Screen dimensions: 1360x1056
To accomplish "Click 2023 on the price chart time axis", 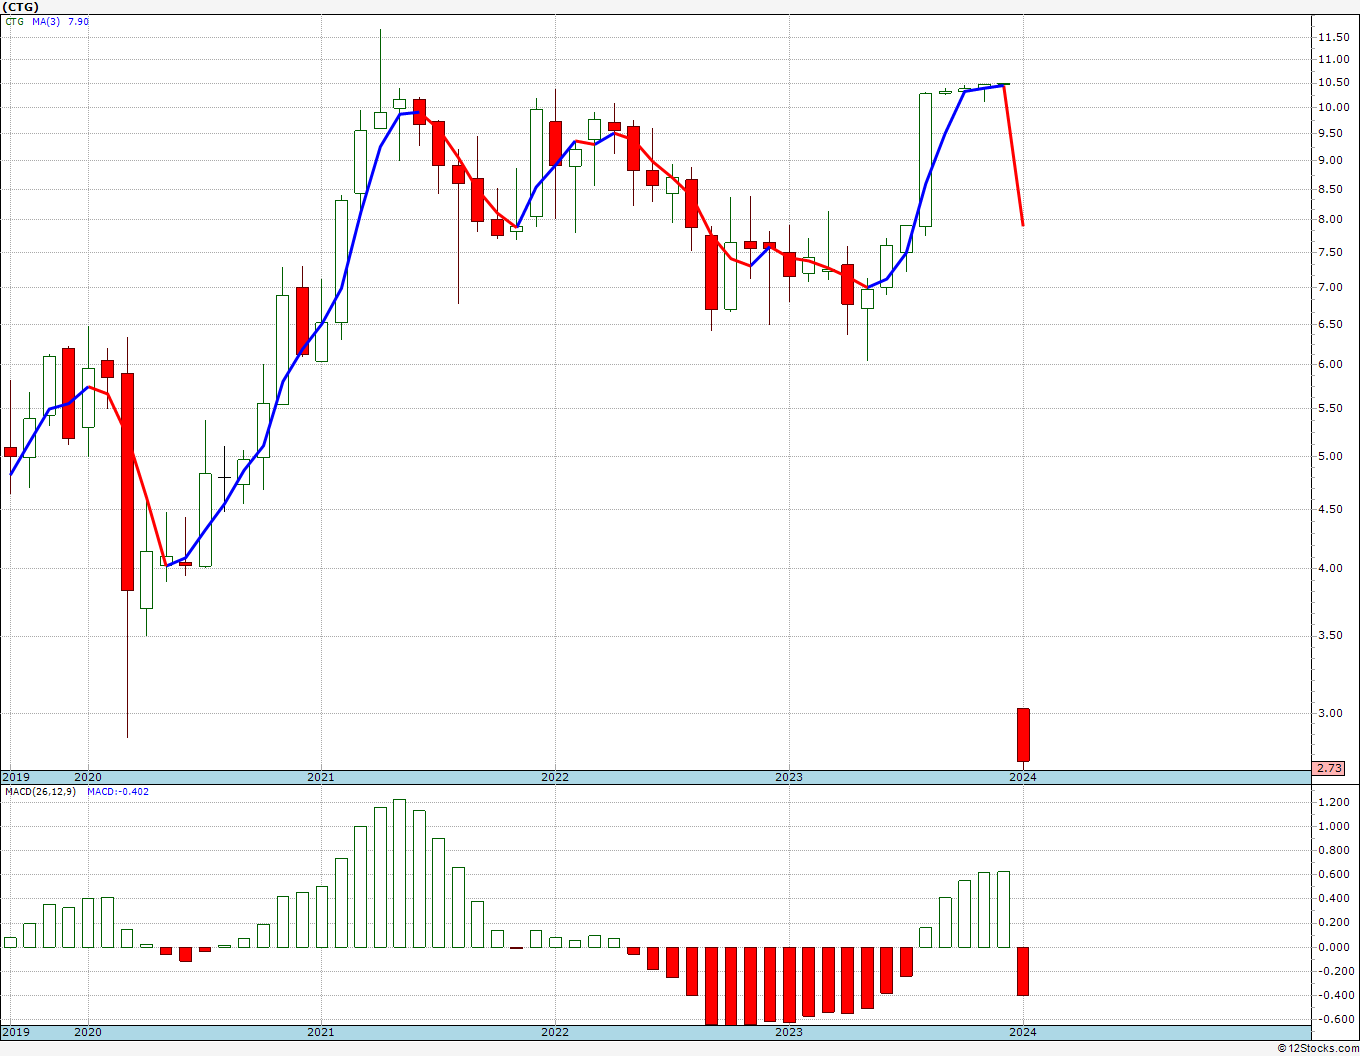I will coord(789,777).
